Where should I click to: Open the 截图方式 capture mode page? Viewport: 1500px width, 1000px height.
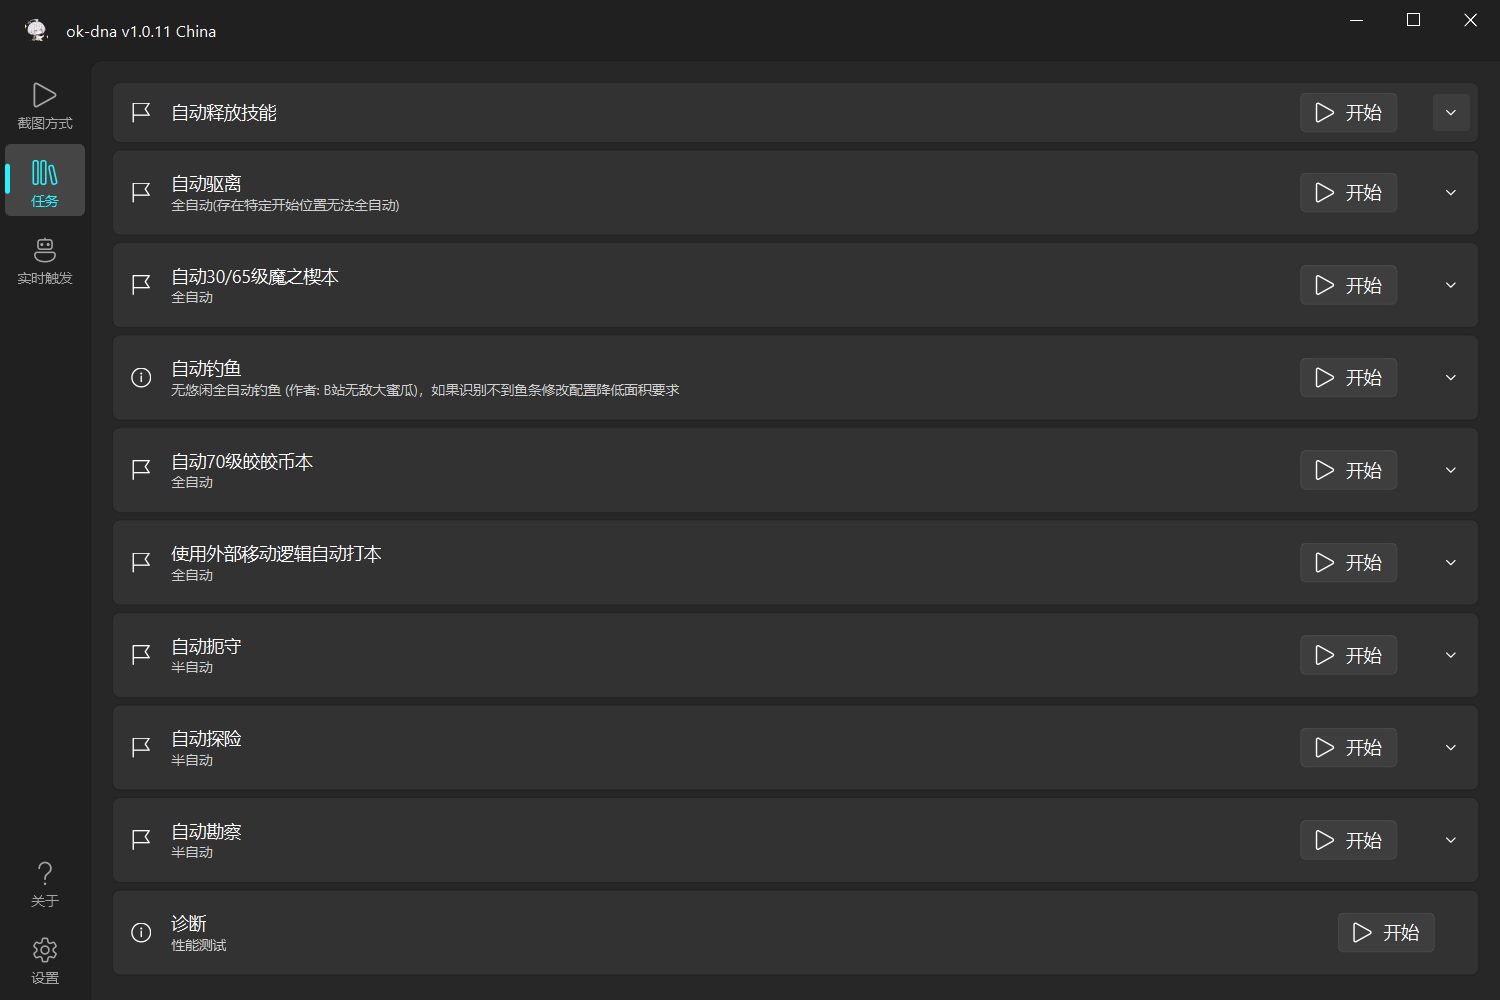[x=45, y=106]
